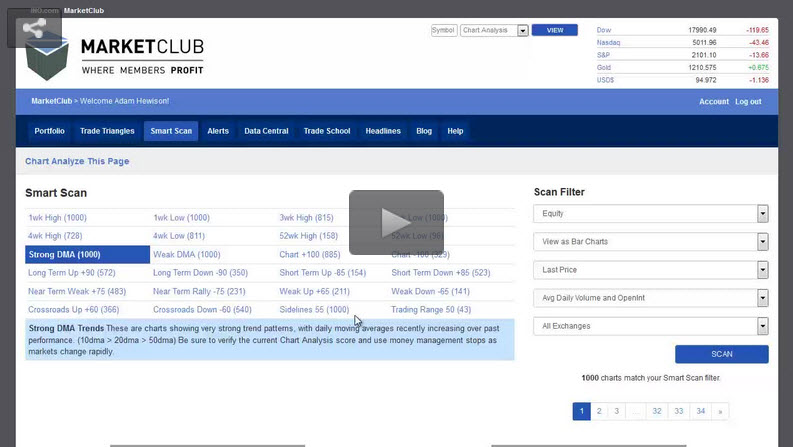Click the Log out link
This screenshot has width=793, height=447.
click(x=748, y=102)
